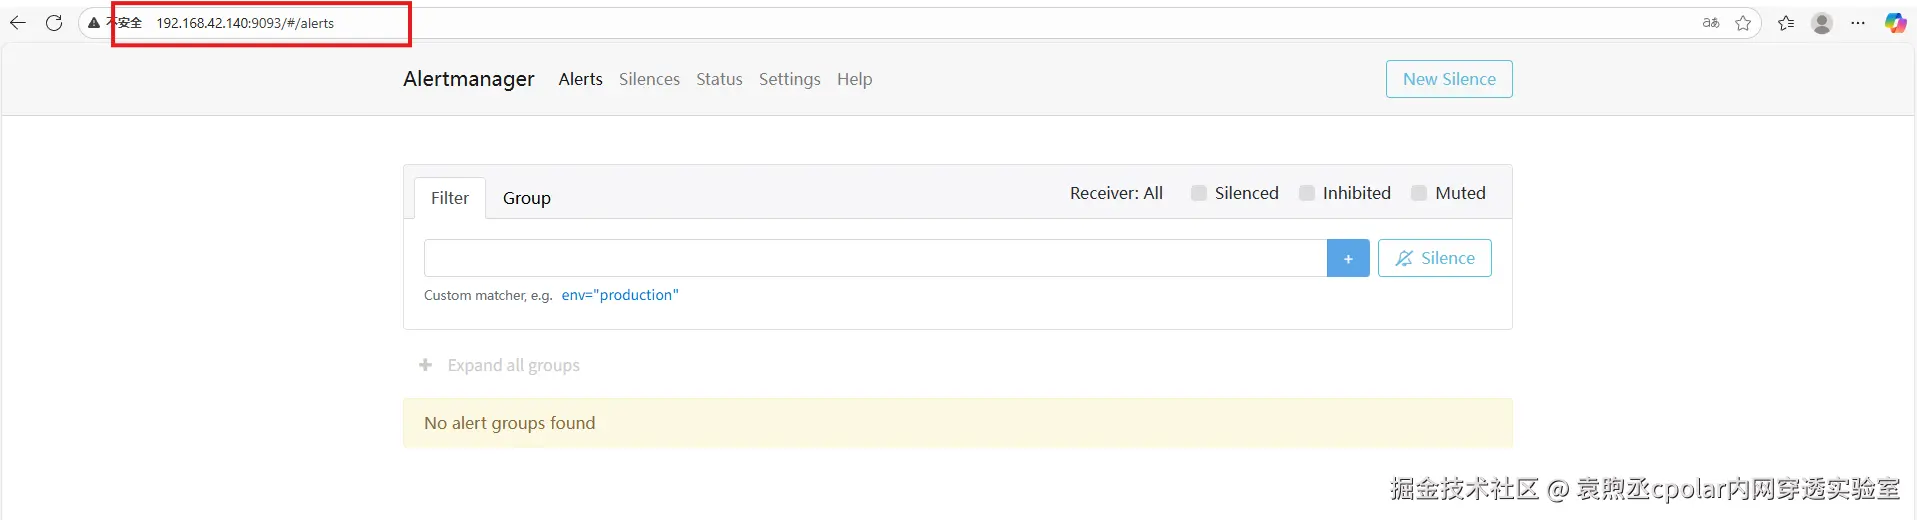Image resolution: width=1917 pixels, height=520 pixels.
Task: Click the New Silence button
Action: (1449, 79)
